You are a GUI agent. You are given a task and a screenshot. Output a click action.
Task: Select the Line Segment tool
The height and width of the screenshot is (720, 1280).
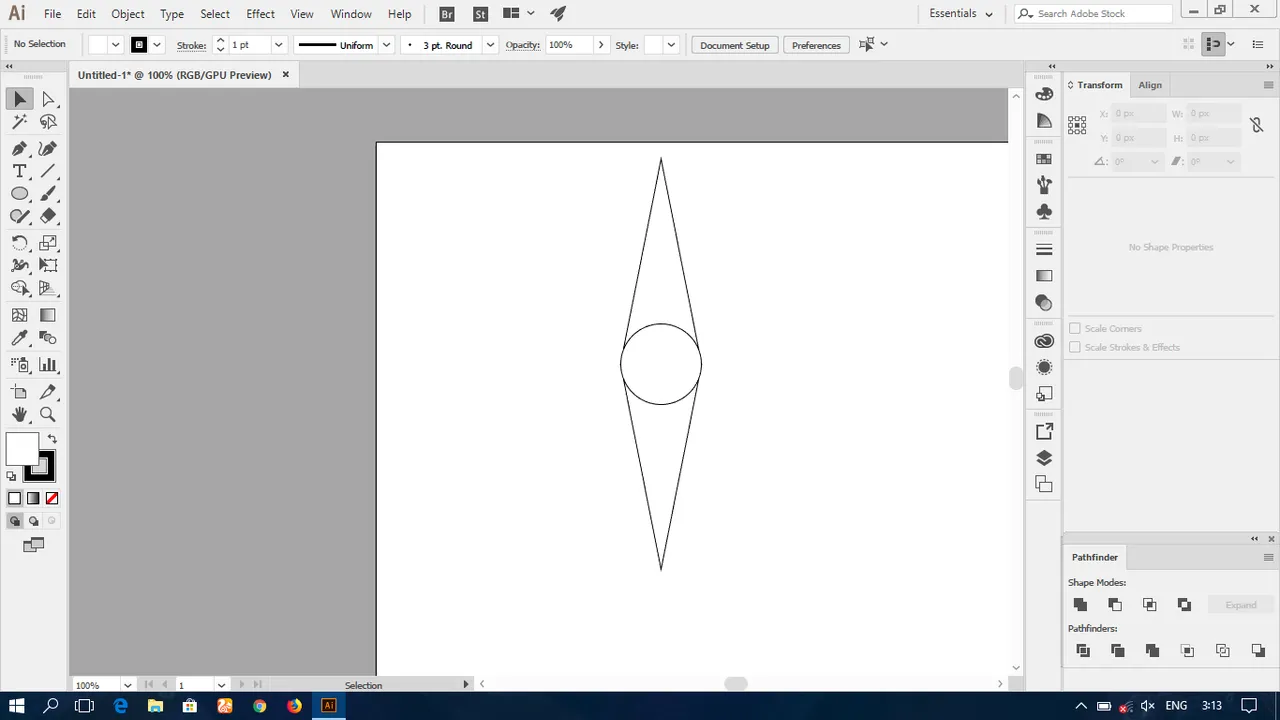point(48,171)
